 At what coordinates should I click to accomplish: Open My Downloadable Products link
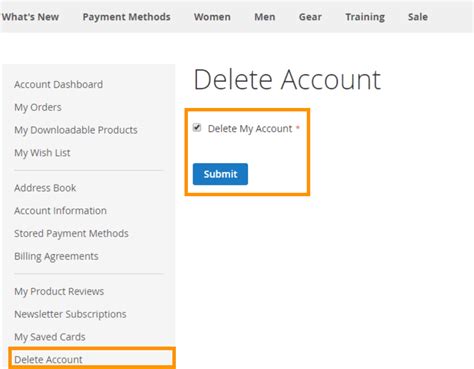coord(76,130)
